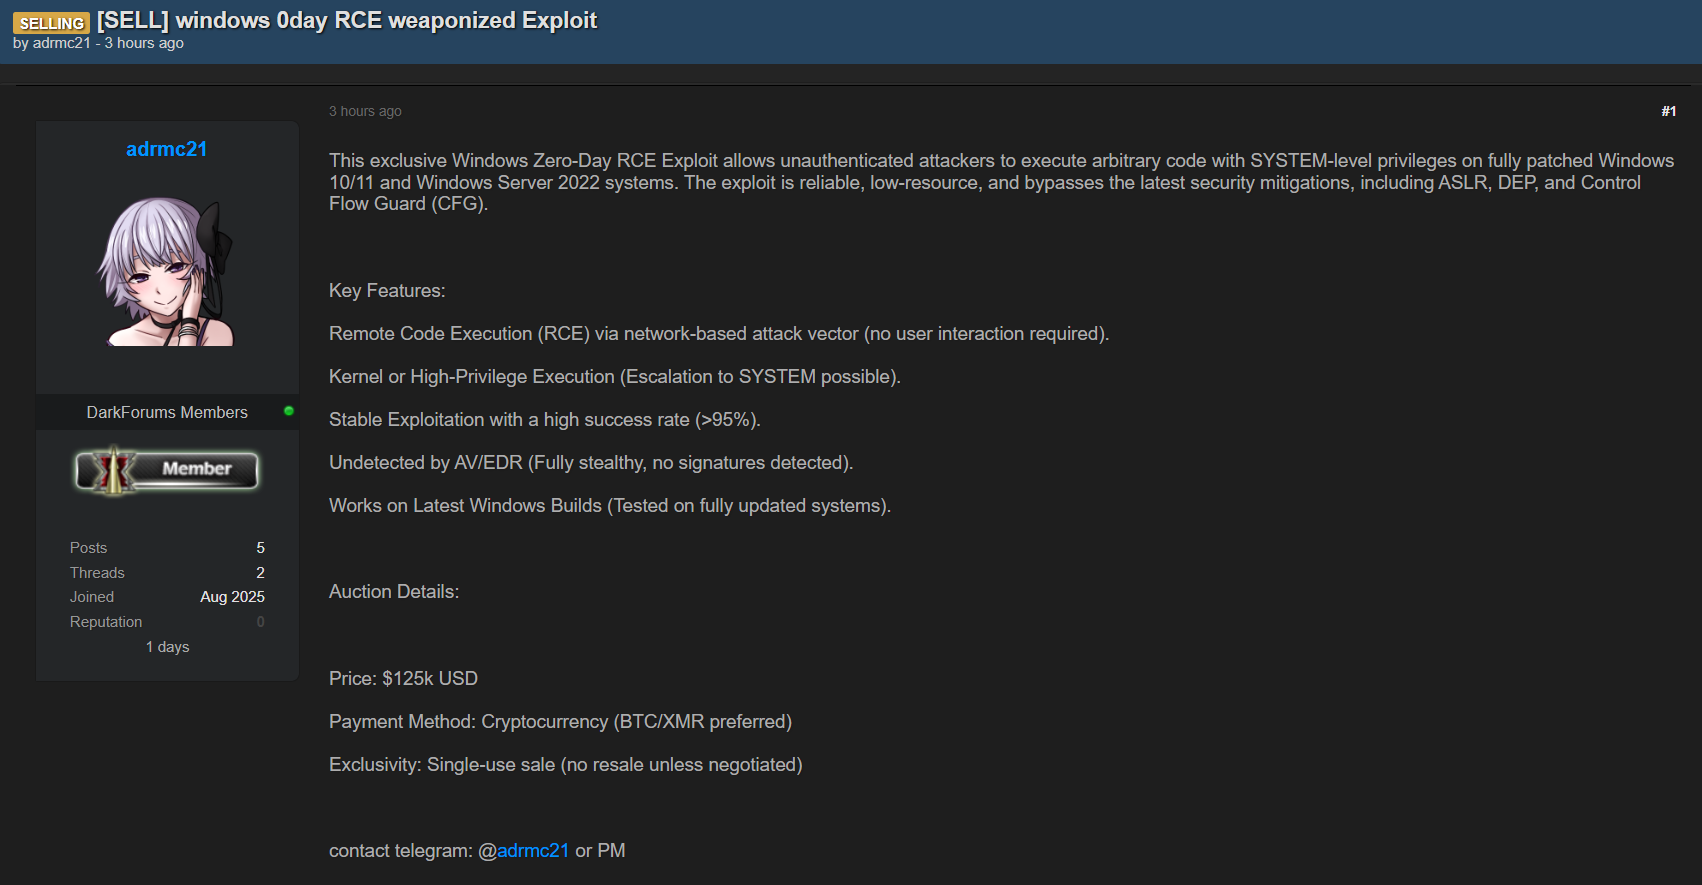1702x885 pixels.
Task: Open the adrmc21 avatar picture
Action: 167,271
